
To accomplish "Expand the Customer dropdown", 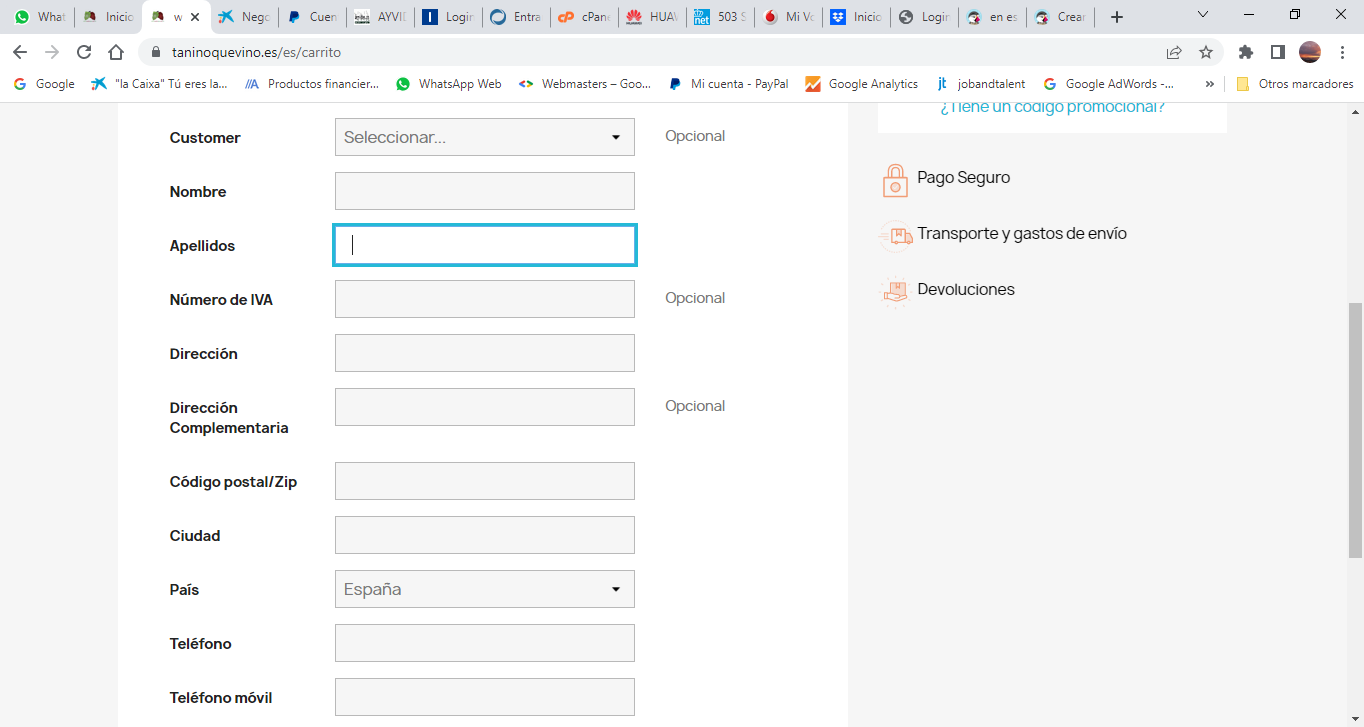I will [485, 137].
